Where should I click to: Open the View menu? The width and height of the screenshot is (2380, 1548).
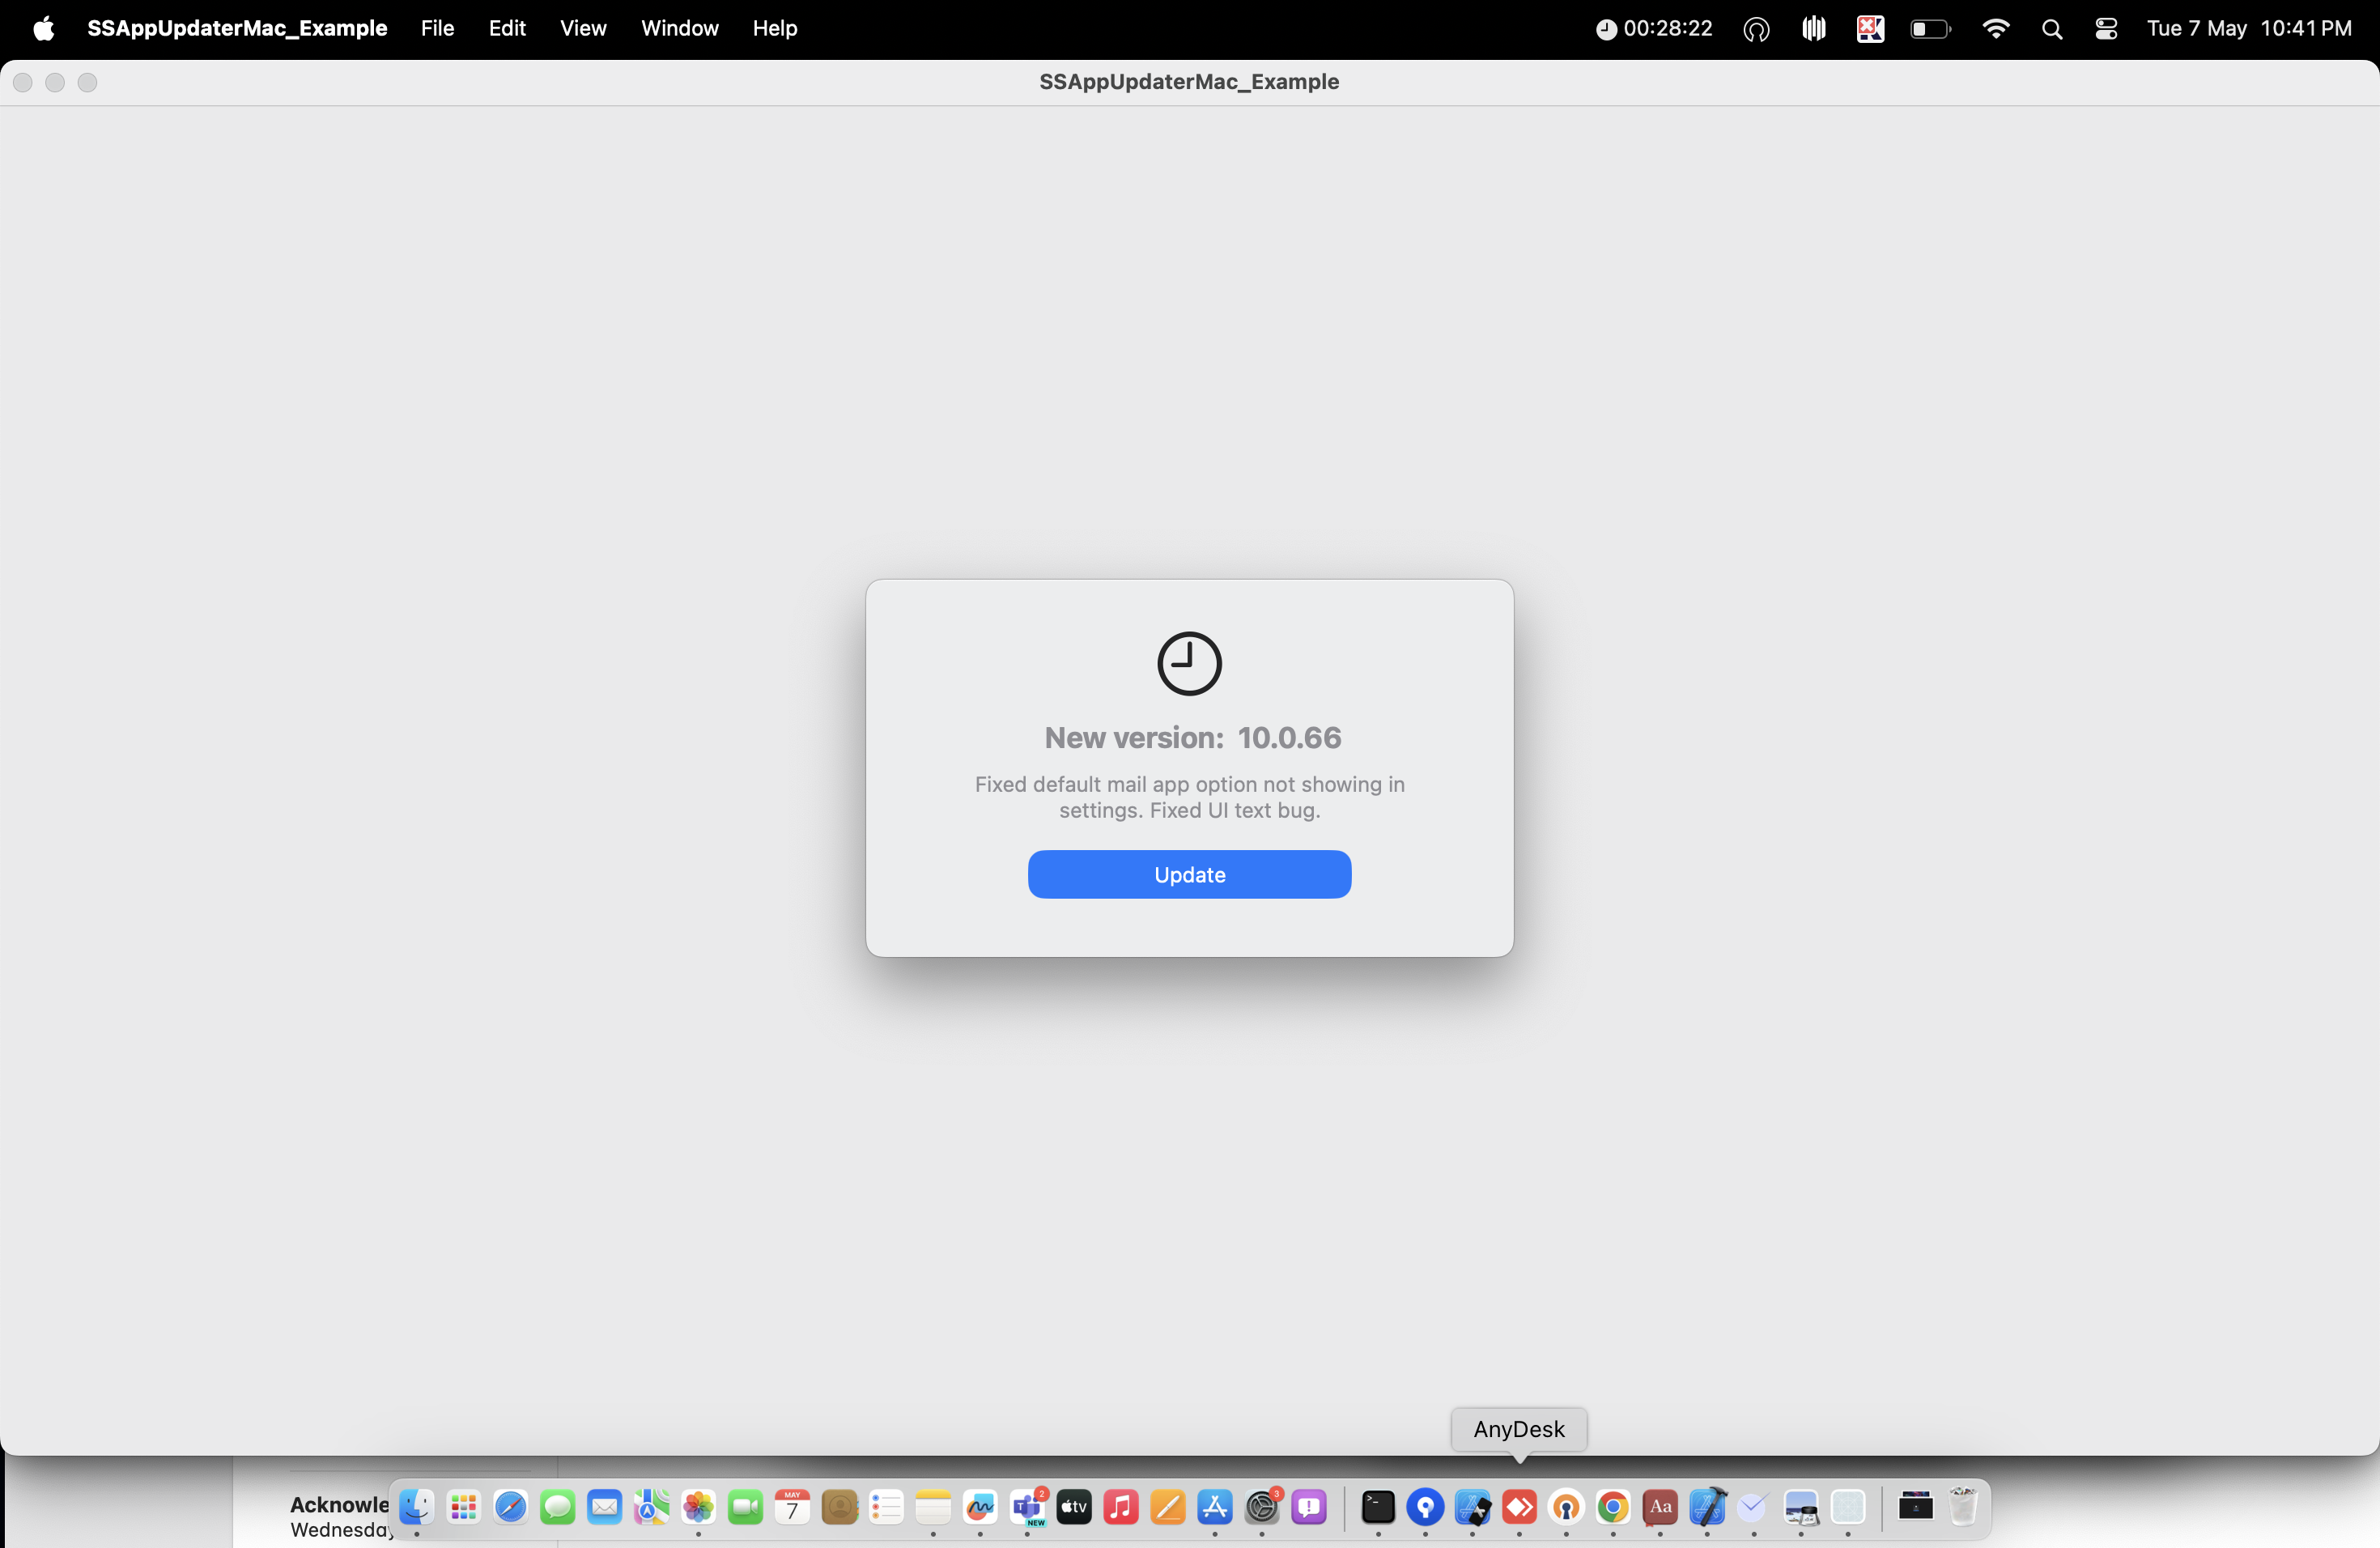(583, 28)
